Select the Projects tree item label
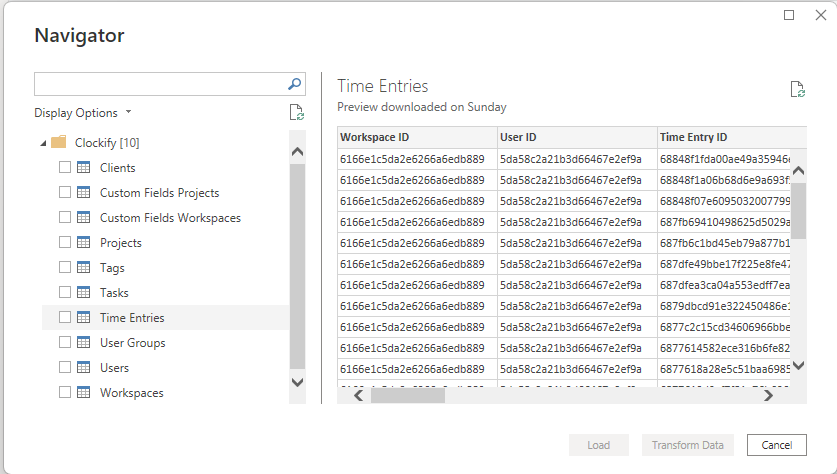 pos(121,243)
